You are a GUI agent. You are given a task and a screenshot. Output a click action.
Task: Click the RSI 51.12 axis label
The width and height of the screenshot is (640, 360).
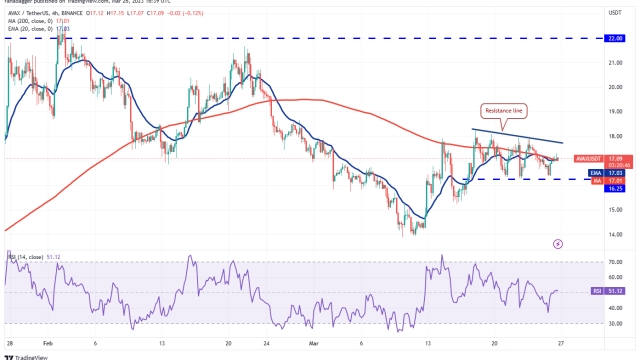click(x=608, y=291)
